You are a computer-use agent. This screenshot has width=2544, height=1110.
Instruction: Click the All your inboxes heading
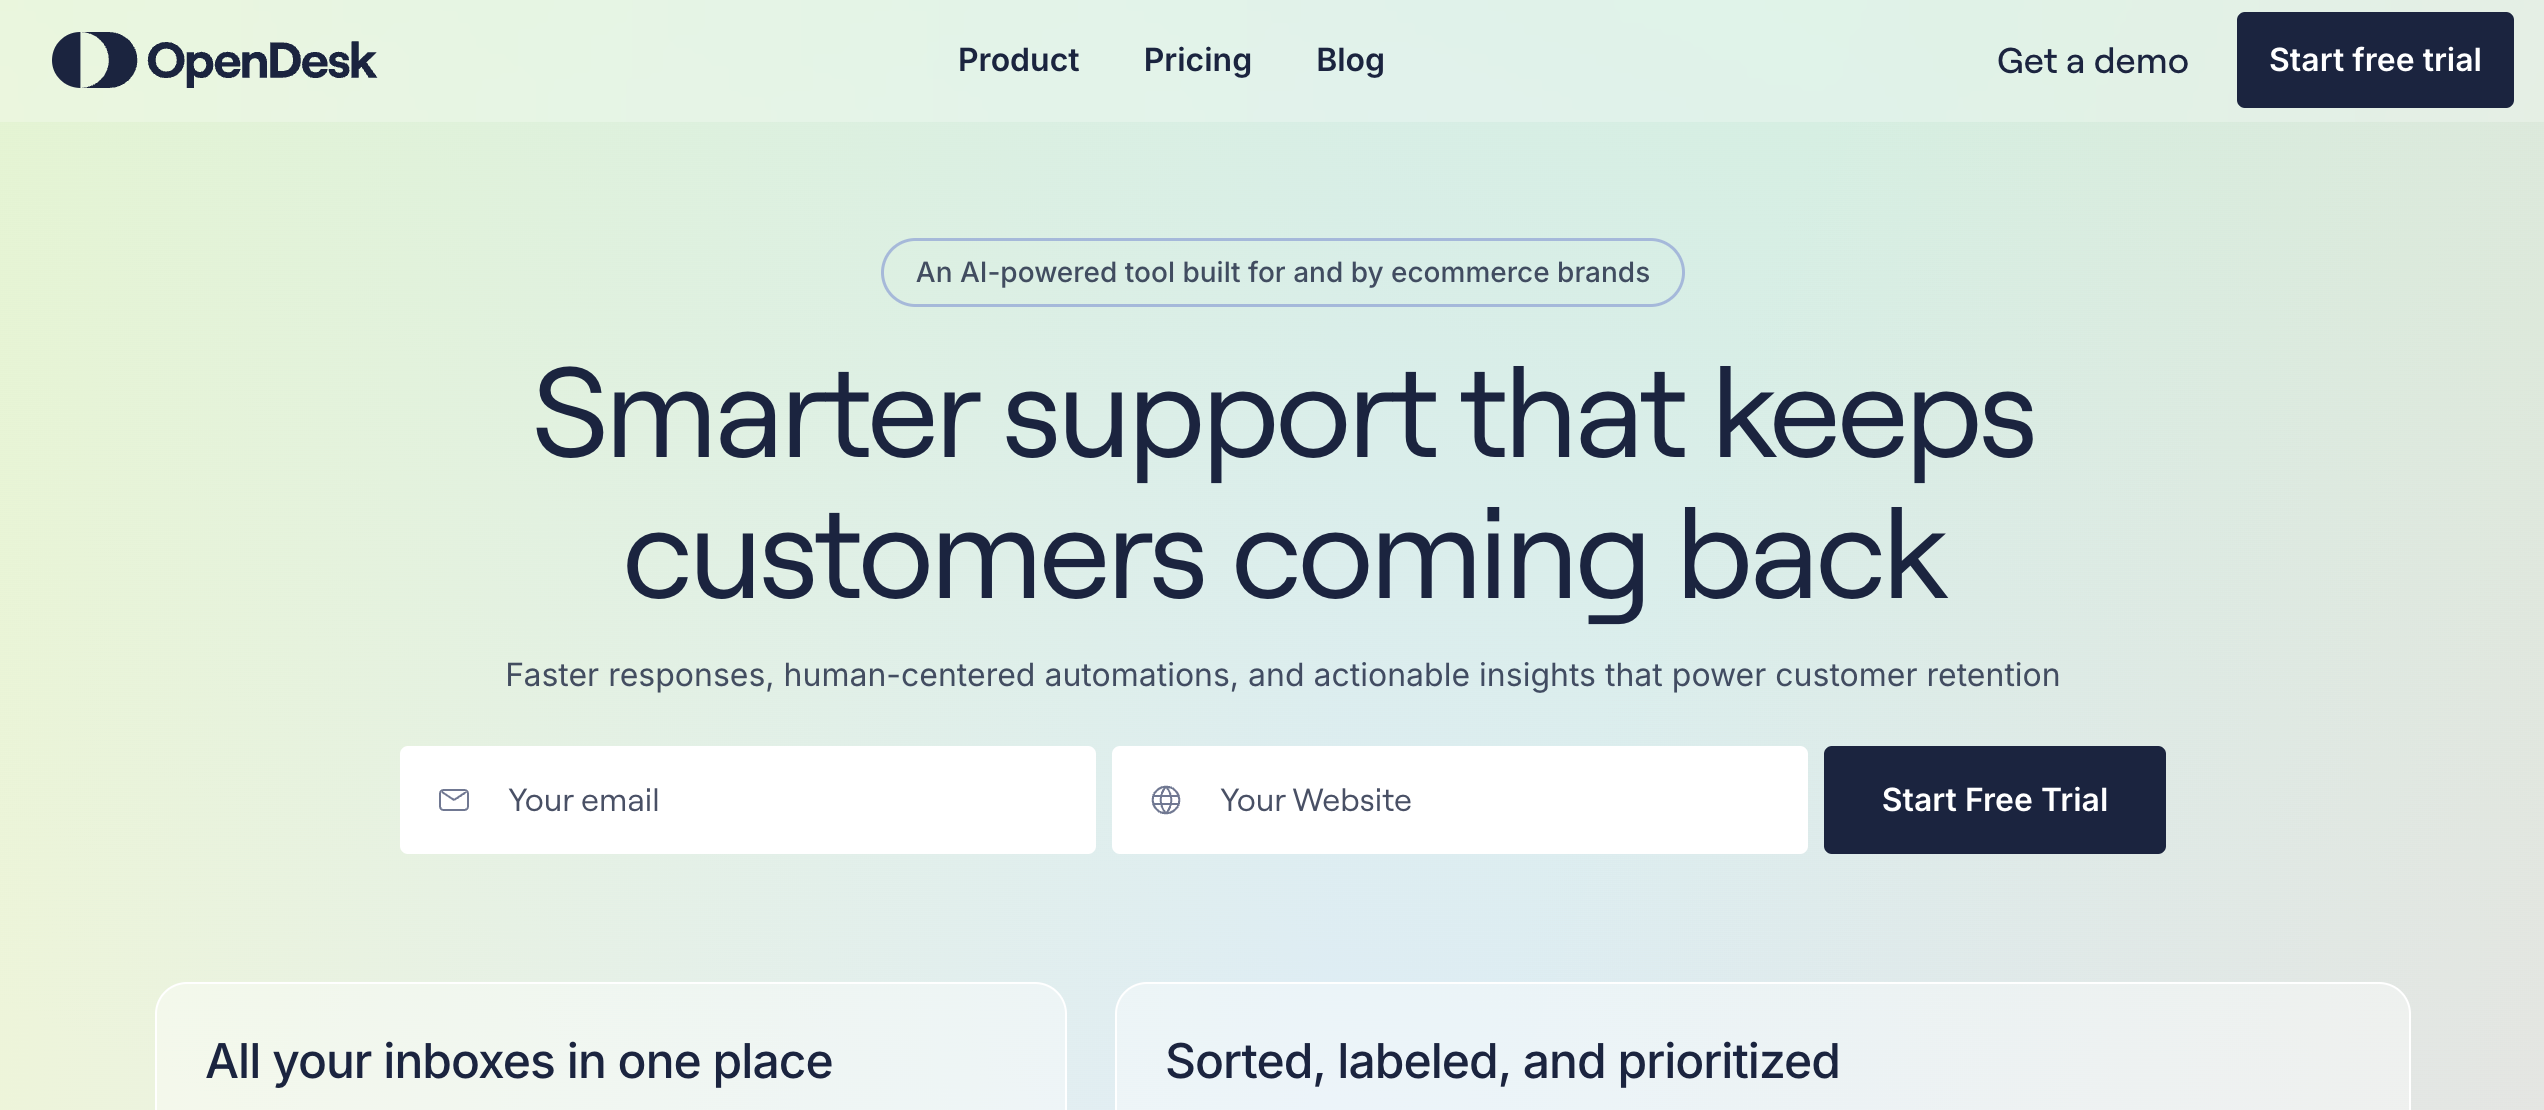pos(519,1061)
